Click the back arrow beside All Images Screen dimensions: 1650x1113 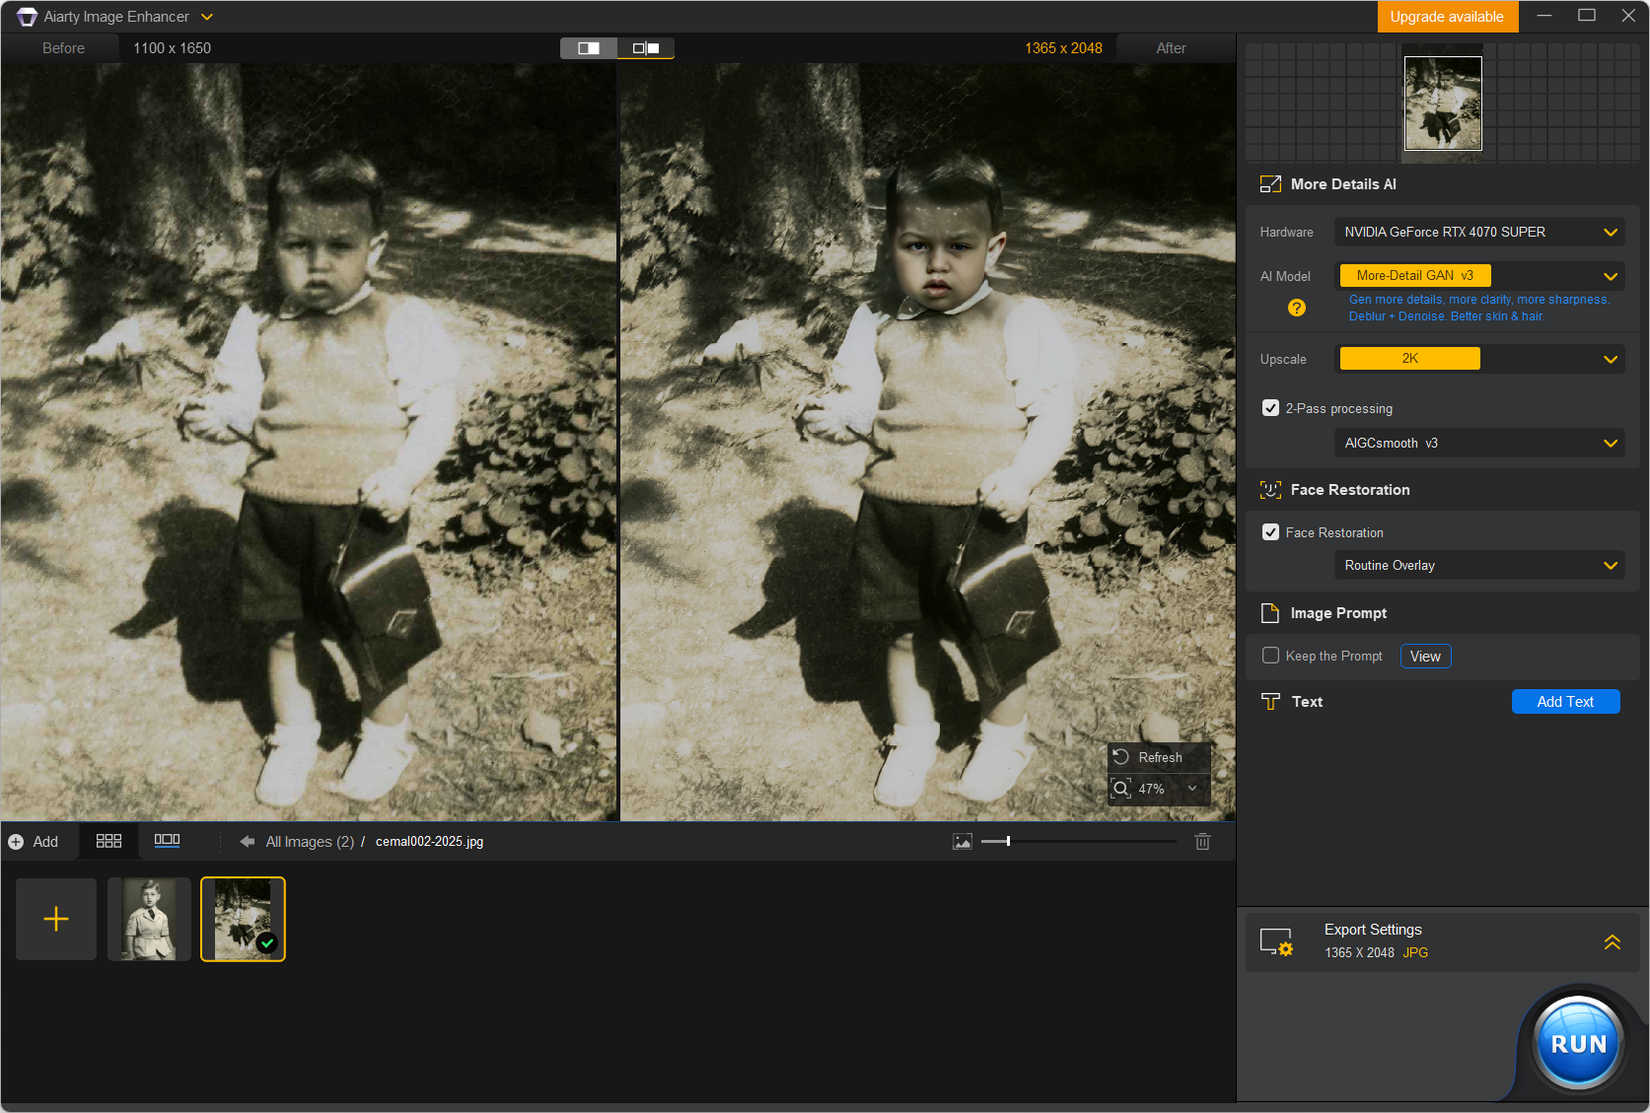click(247, 842)
